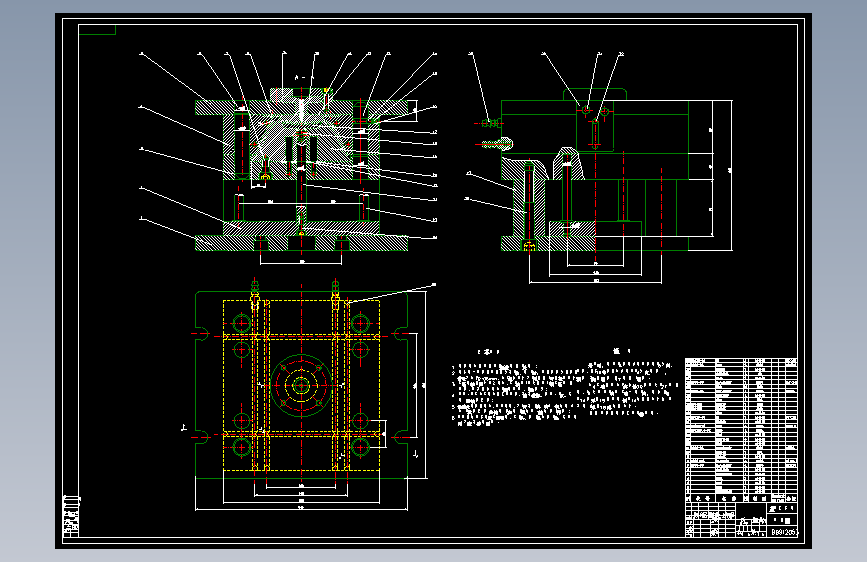Click the unnumbered notes paragraph beside the requirements
Image resolution: width=867 pixels, height=562 pixels.
click(x=630, y=388)
